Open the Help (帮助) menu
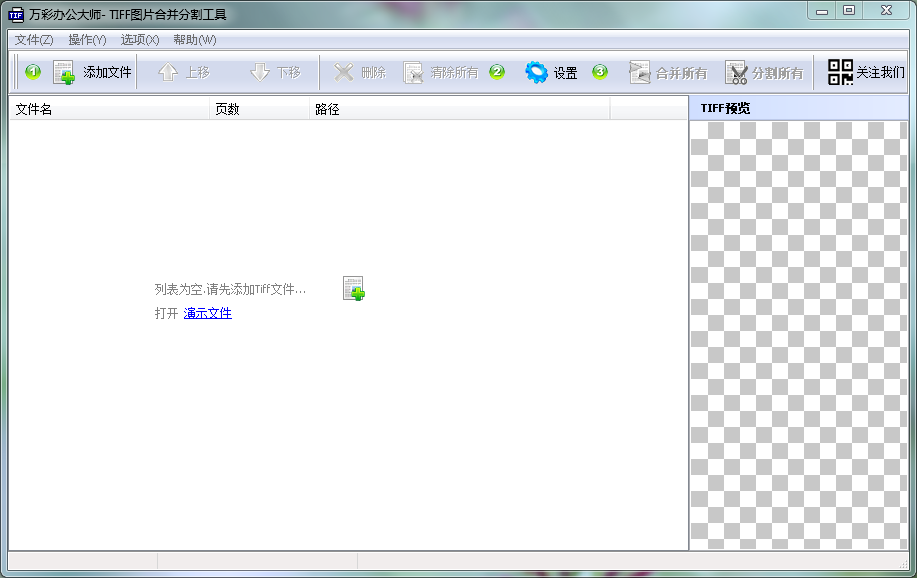Screen dimensions: 917x578 pos(194,40)
